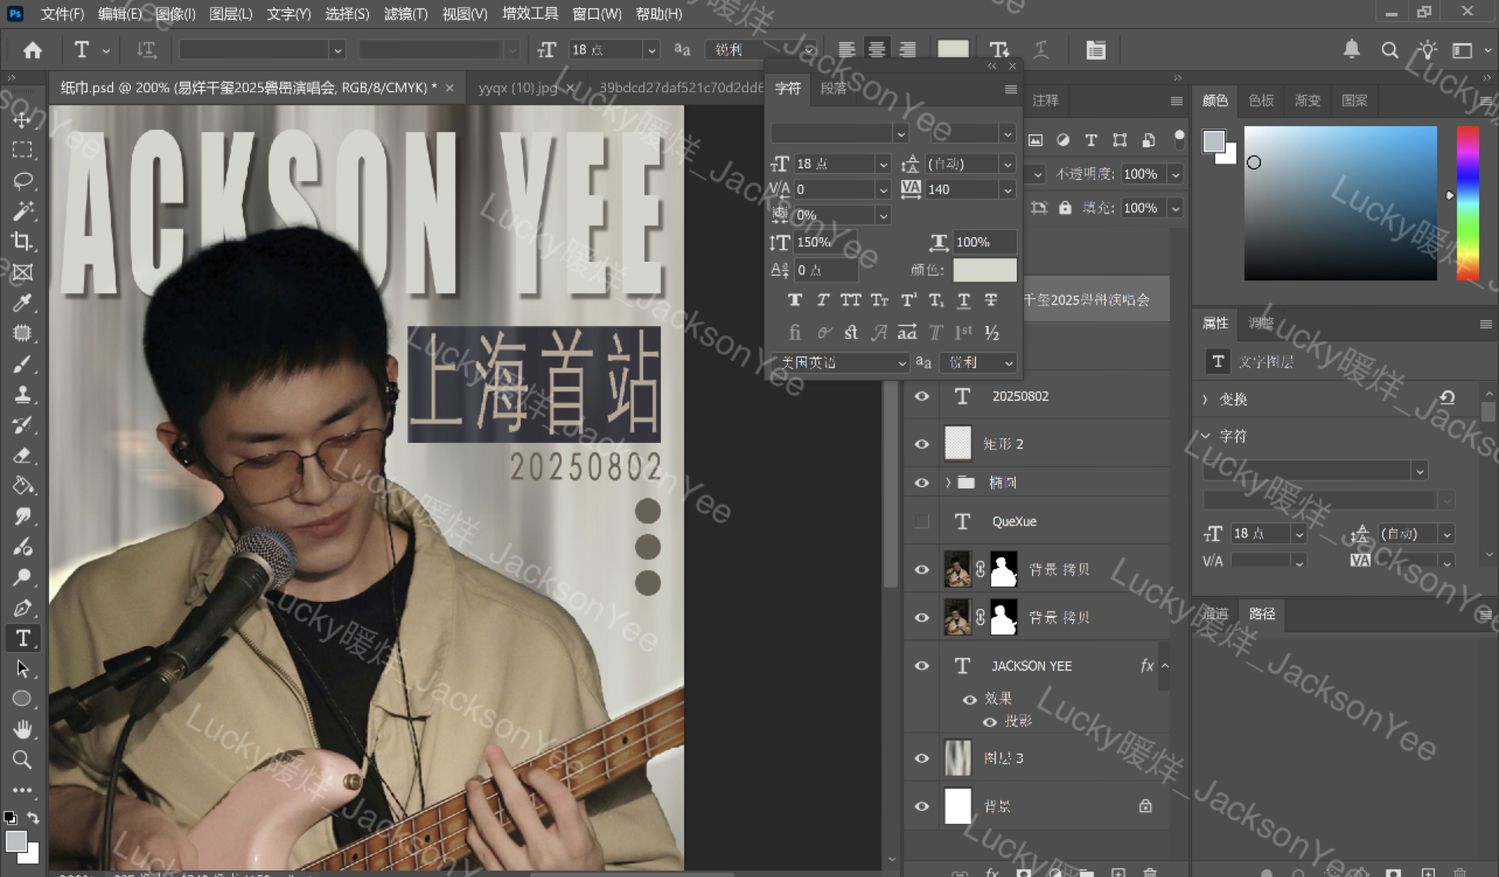Screen dimensions: 1499x877
Task: Expand the 椭圆 layer group
Action: point(948,482)
